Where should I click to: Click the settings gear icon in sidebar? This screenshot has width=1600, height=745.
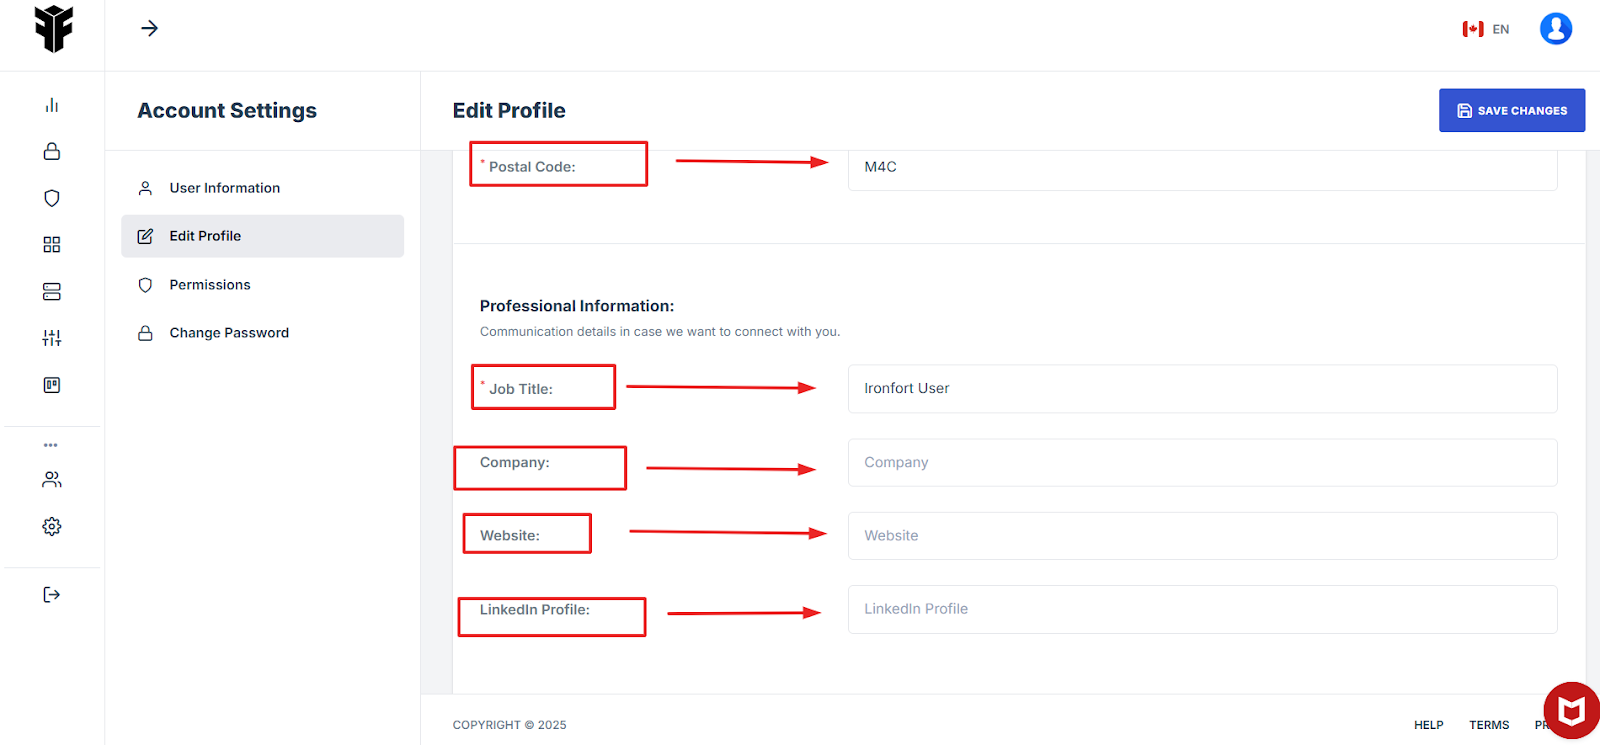pyautogui.click(x=52, y=526)
